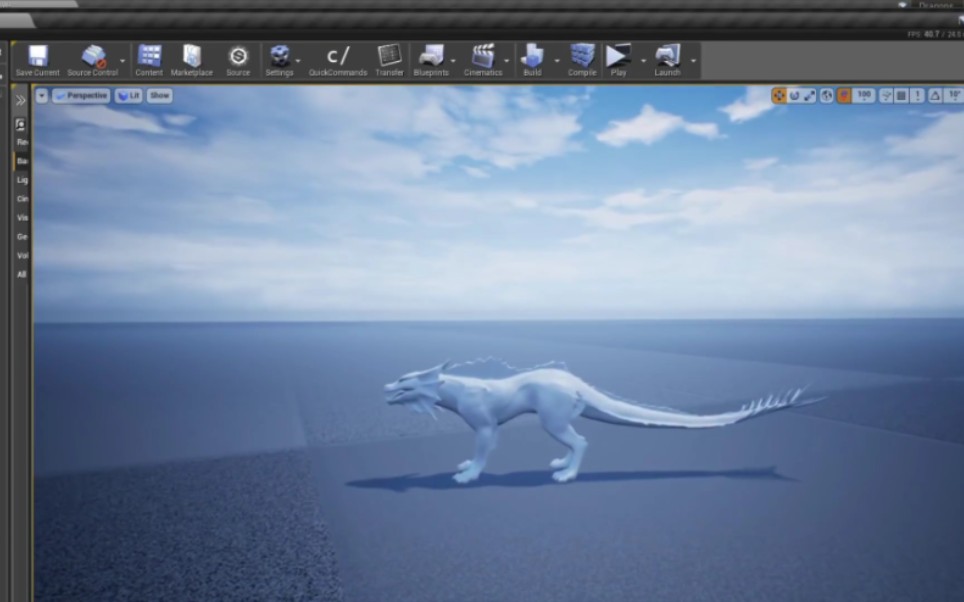
Task: Click the Build toolbar icon
Action: [532, 60]
